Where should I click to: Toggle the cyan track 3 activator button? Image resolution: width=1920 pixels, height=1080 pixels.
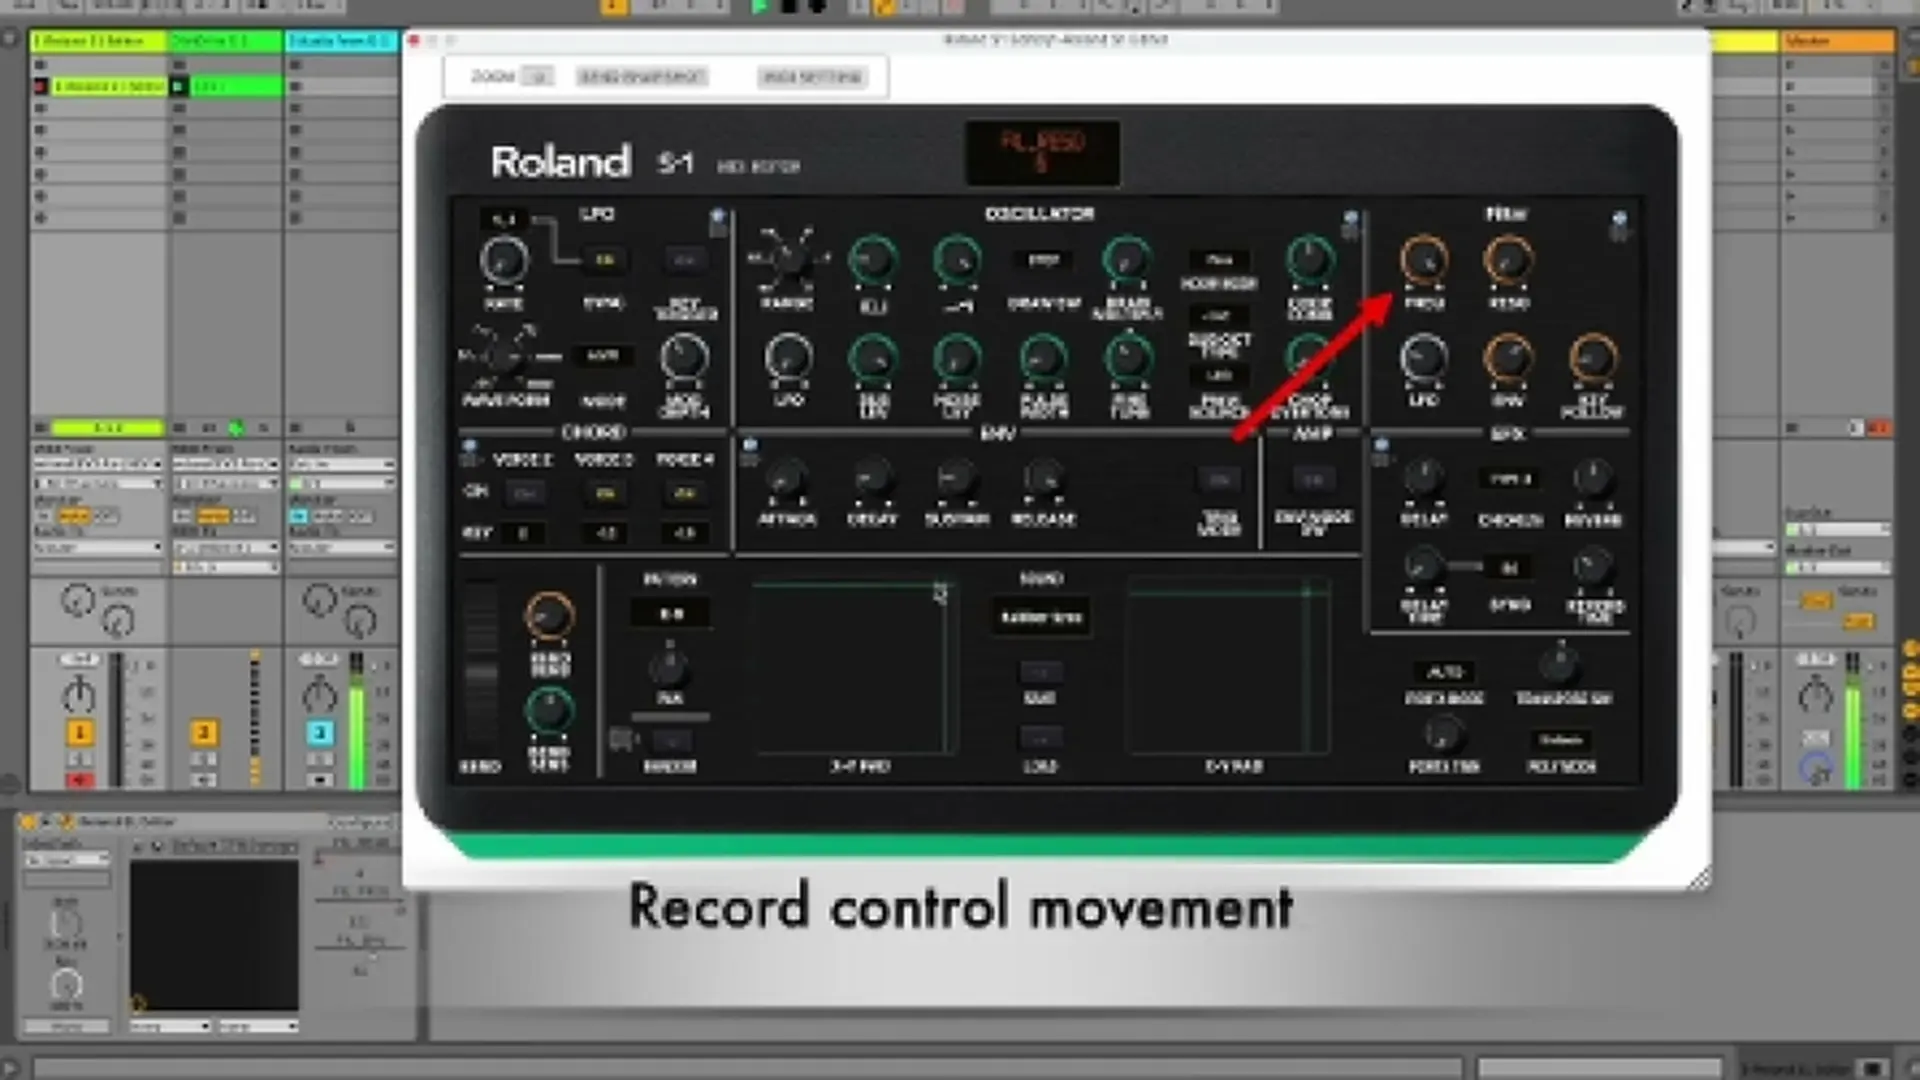(319, 733)
